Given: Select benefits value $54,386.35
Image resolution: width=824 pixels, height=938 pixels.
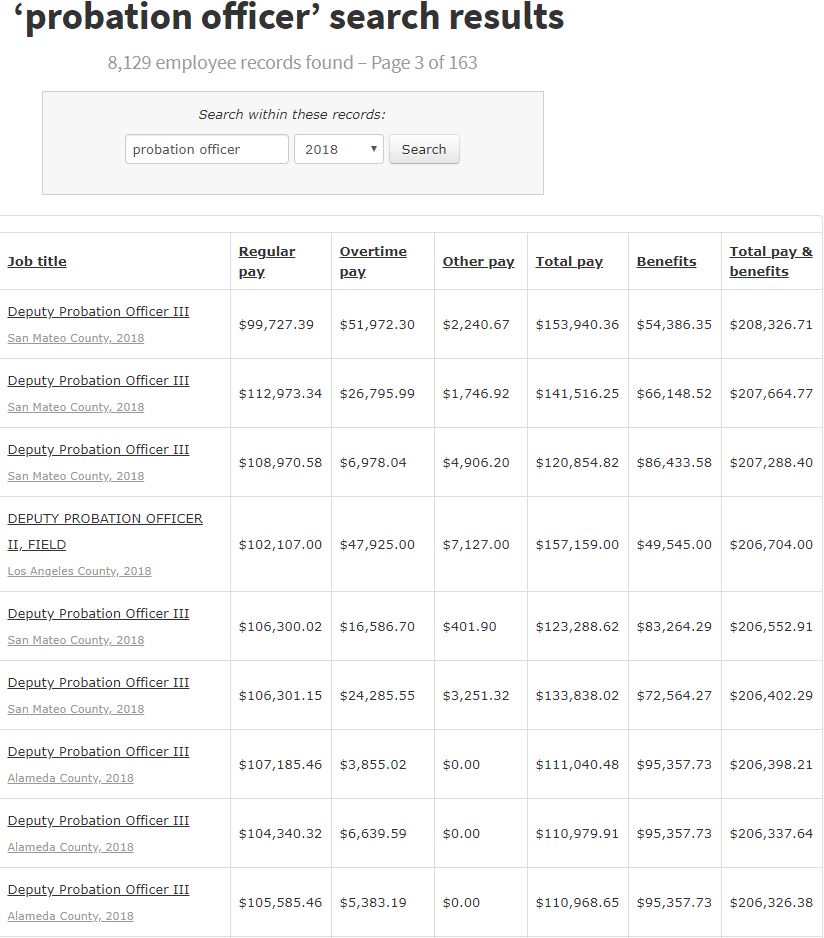Looking at the screenshot, I should (x=674, y=325).
